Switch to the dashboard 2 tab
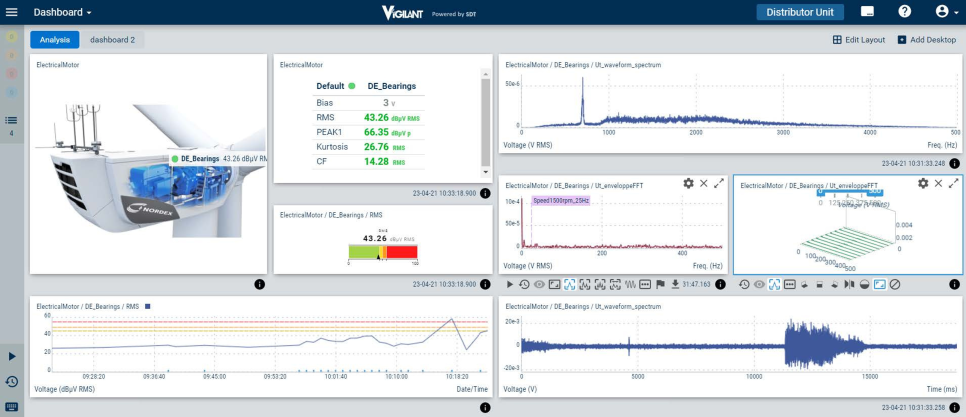This screenshot has width=966, height=417. click(x=113, y=40)
